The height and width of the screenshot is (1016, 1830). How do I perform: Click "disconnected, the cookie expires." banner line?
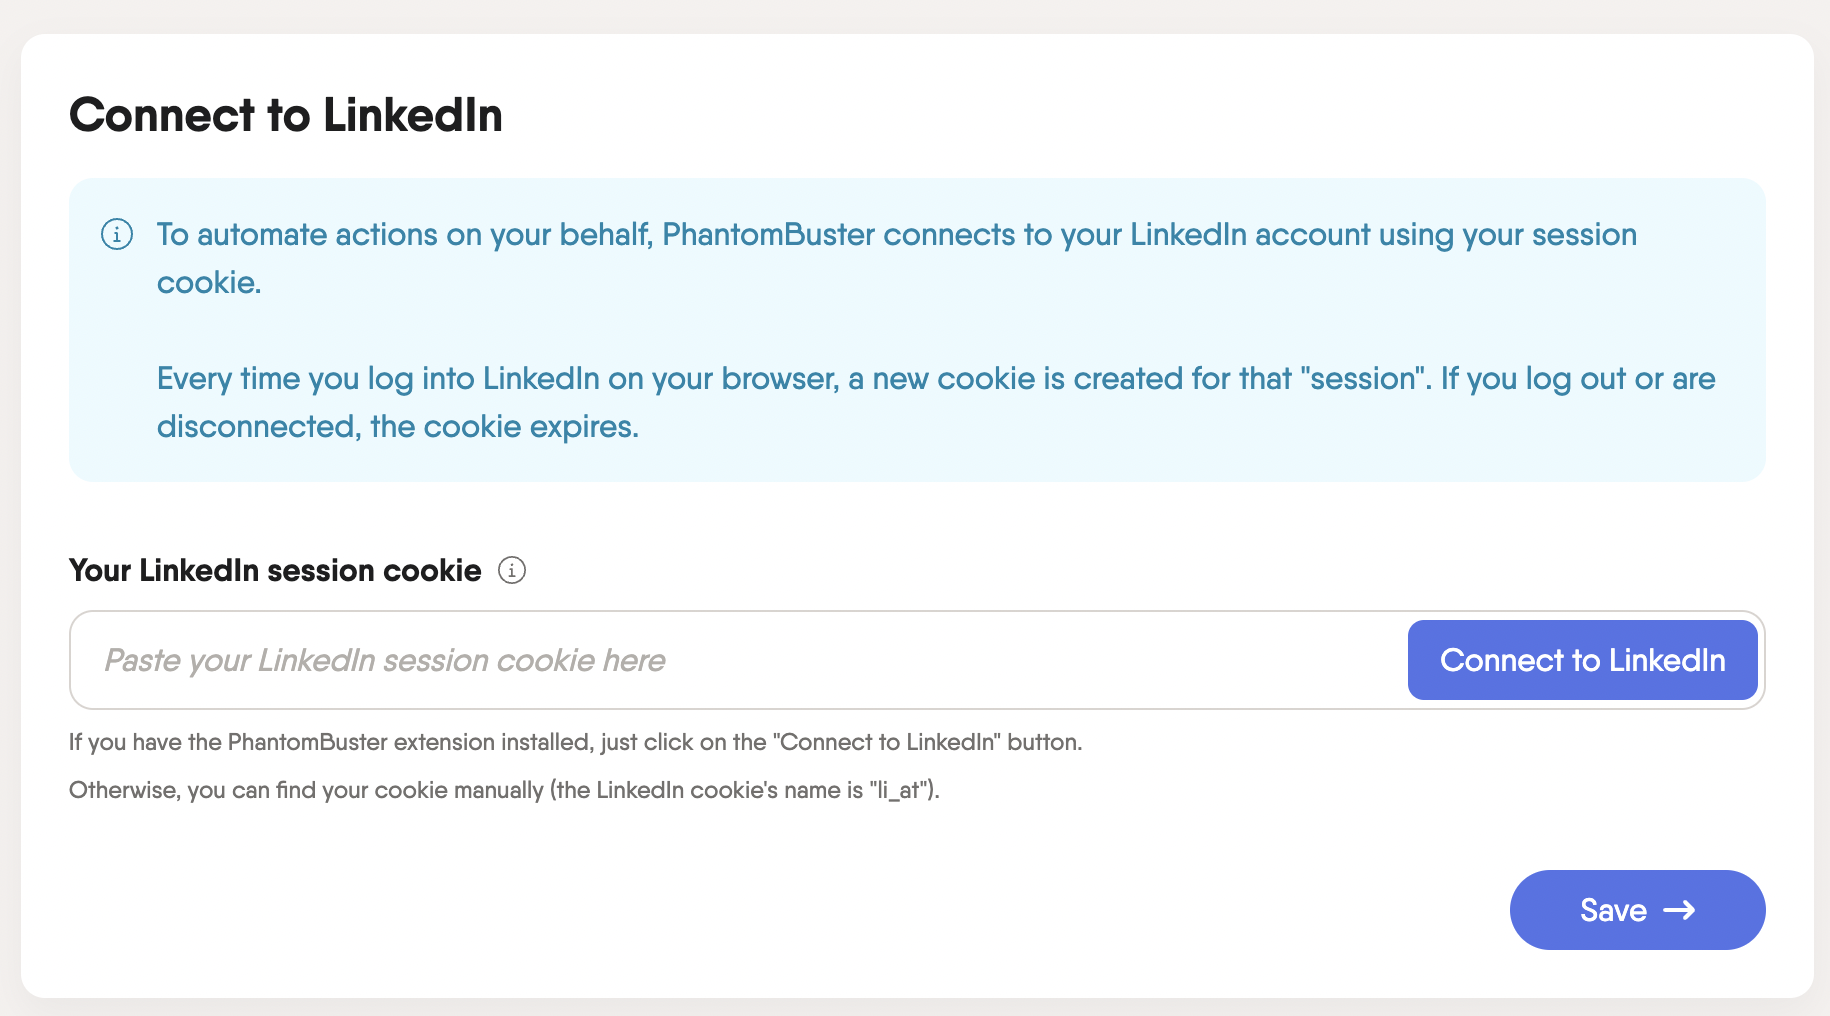(397, 427)
